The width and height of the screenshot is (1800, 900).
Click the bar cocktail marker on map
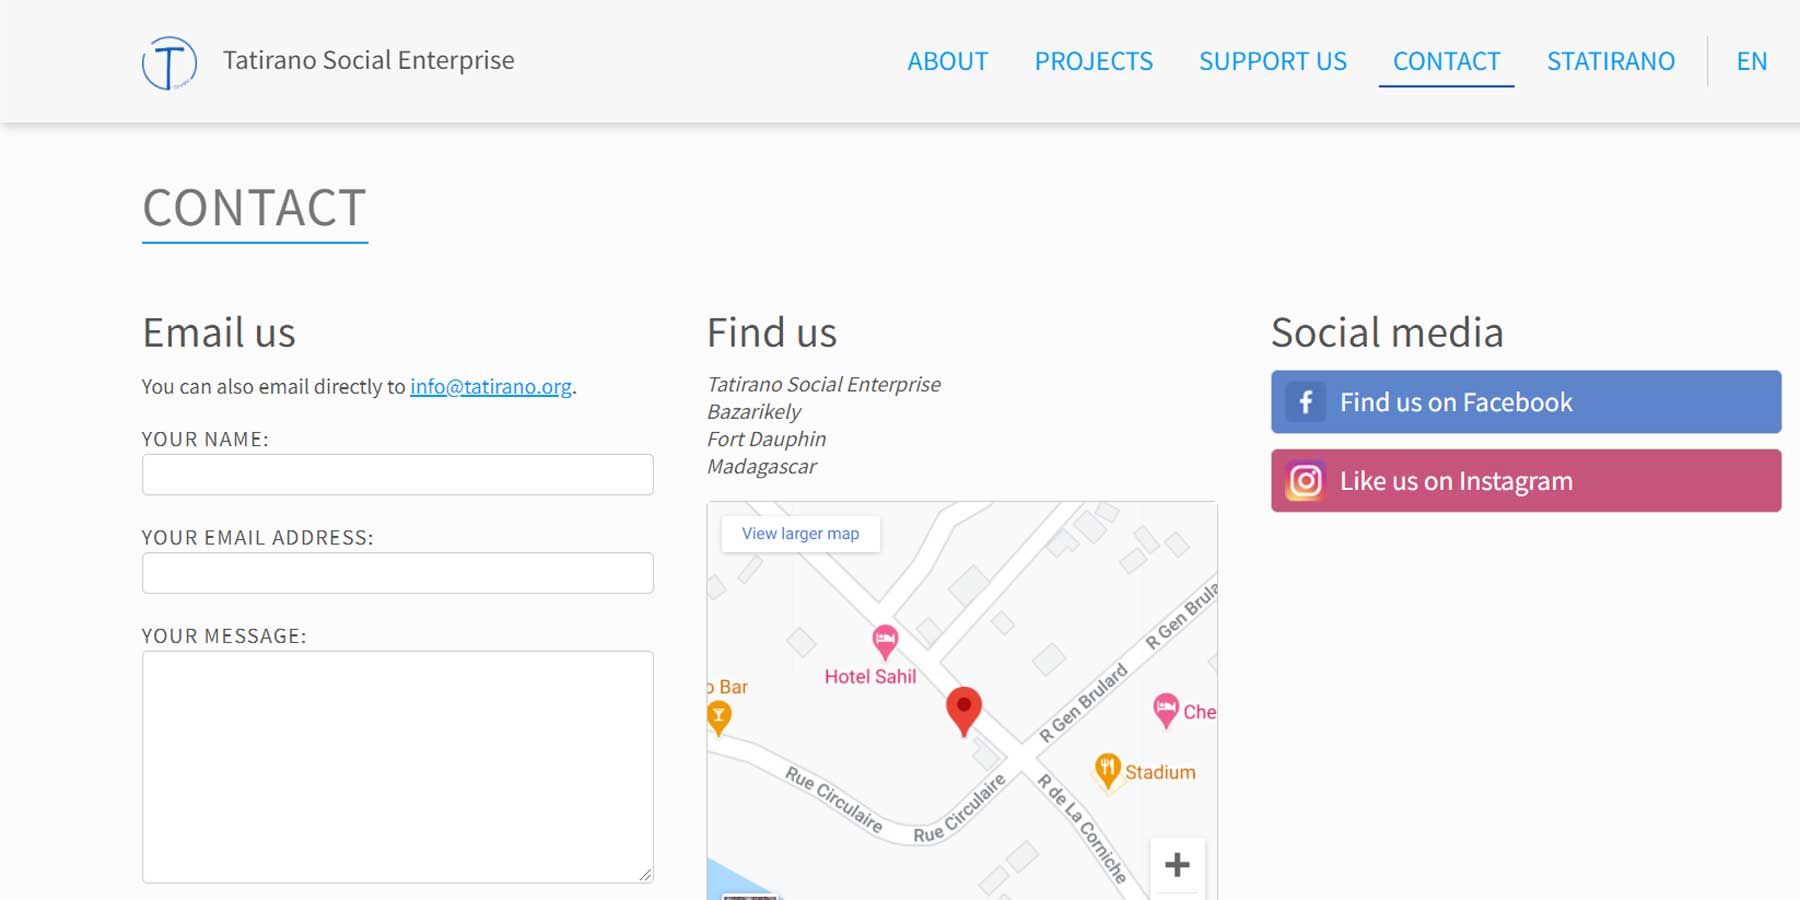pyautogui.click(x=718, y=716)
